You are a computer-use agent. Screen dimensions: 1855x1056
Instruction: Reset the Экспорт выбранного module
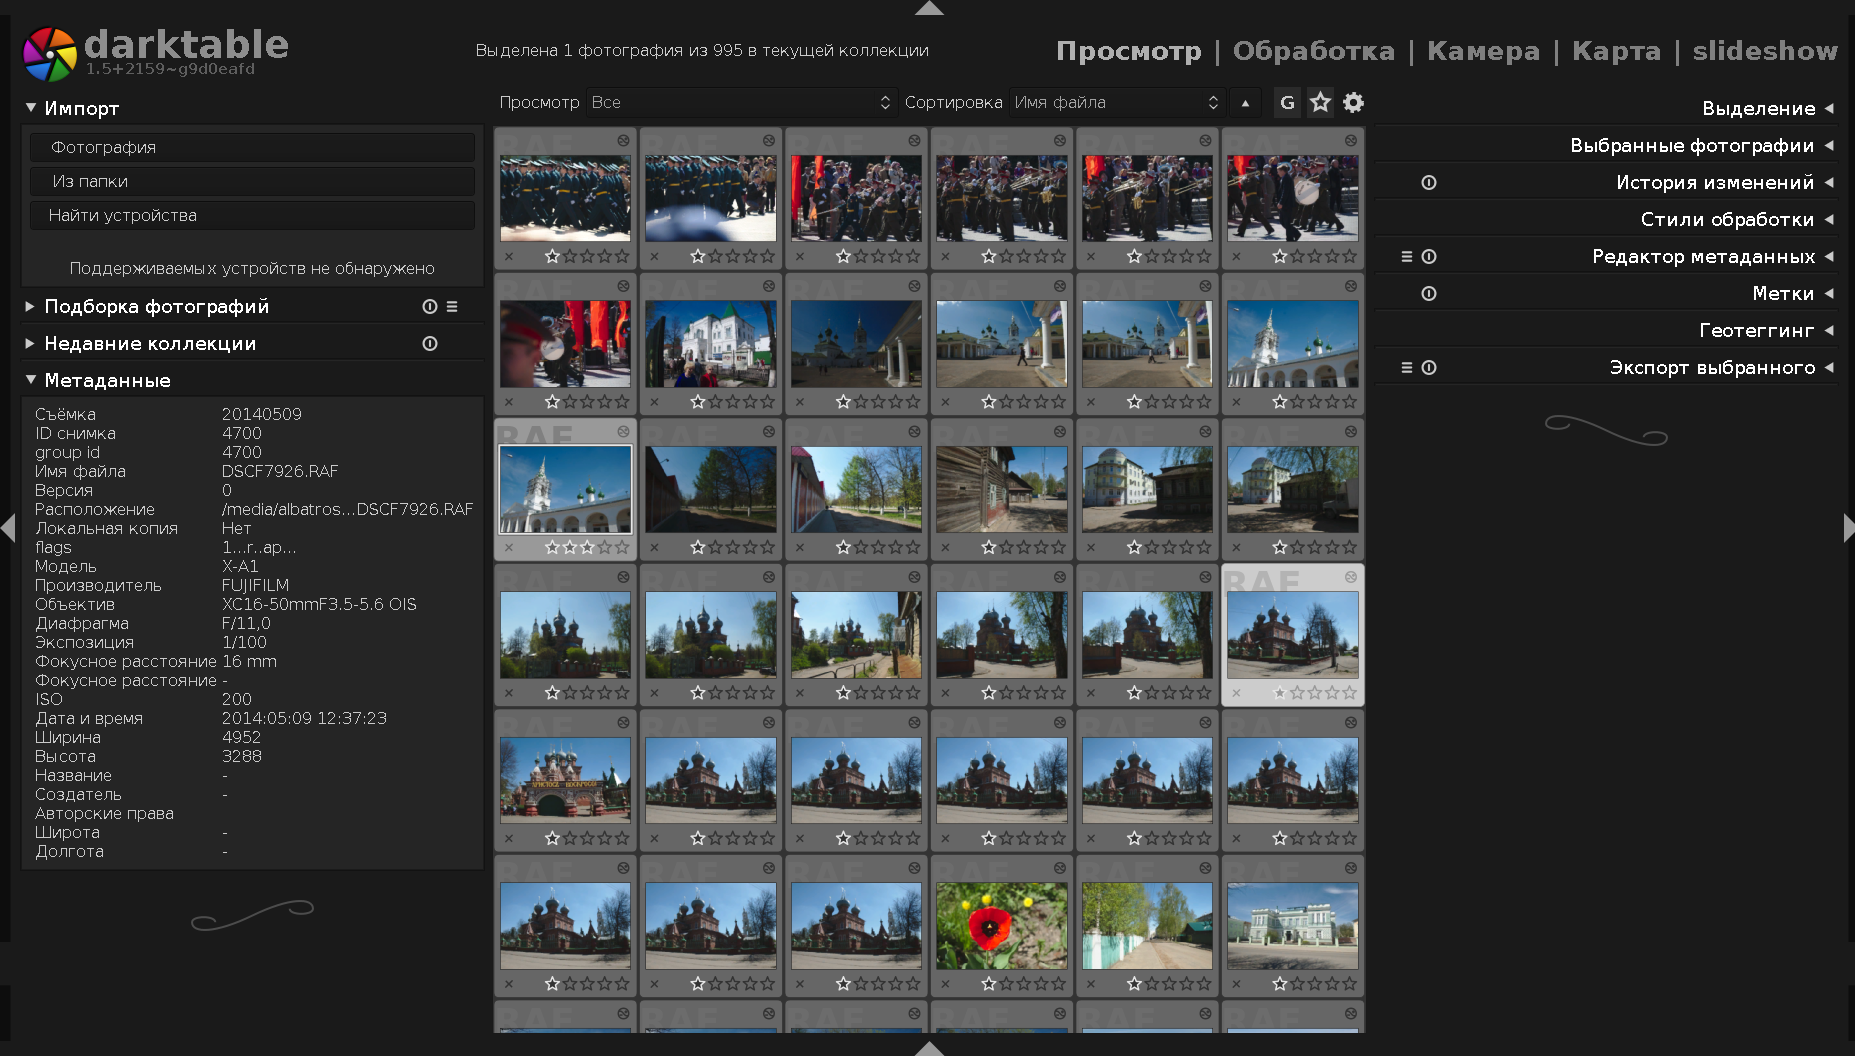(x=1429, y=368)
